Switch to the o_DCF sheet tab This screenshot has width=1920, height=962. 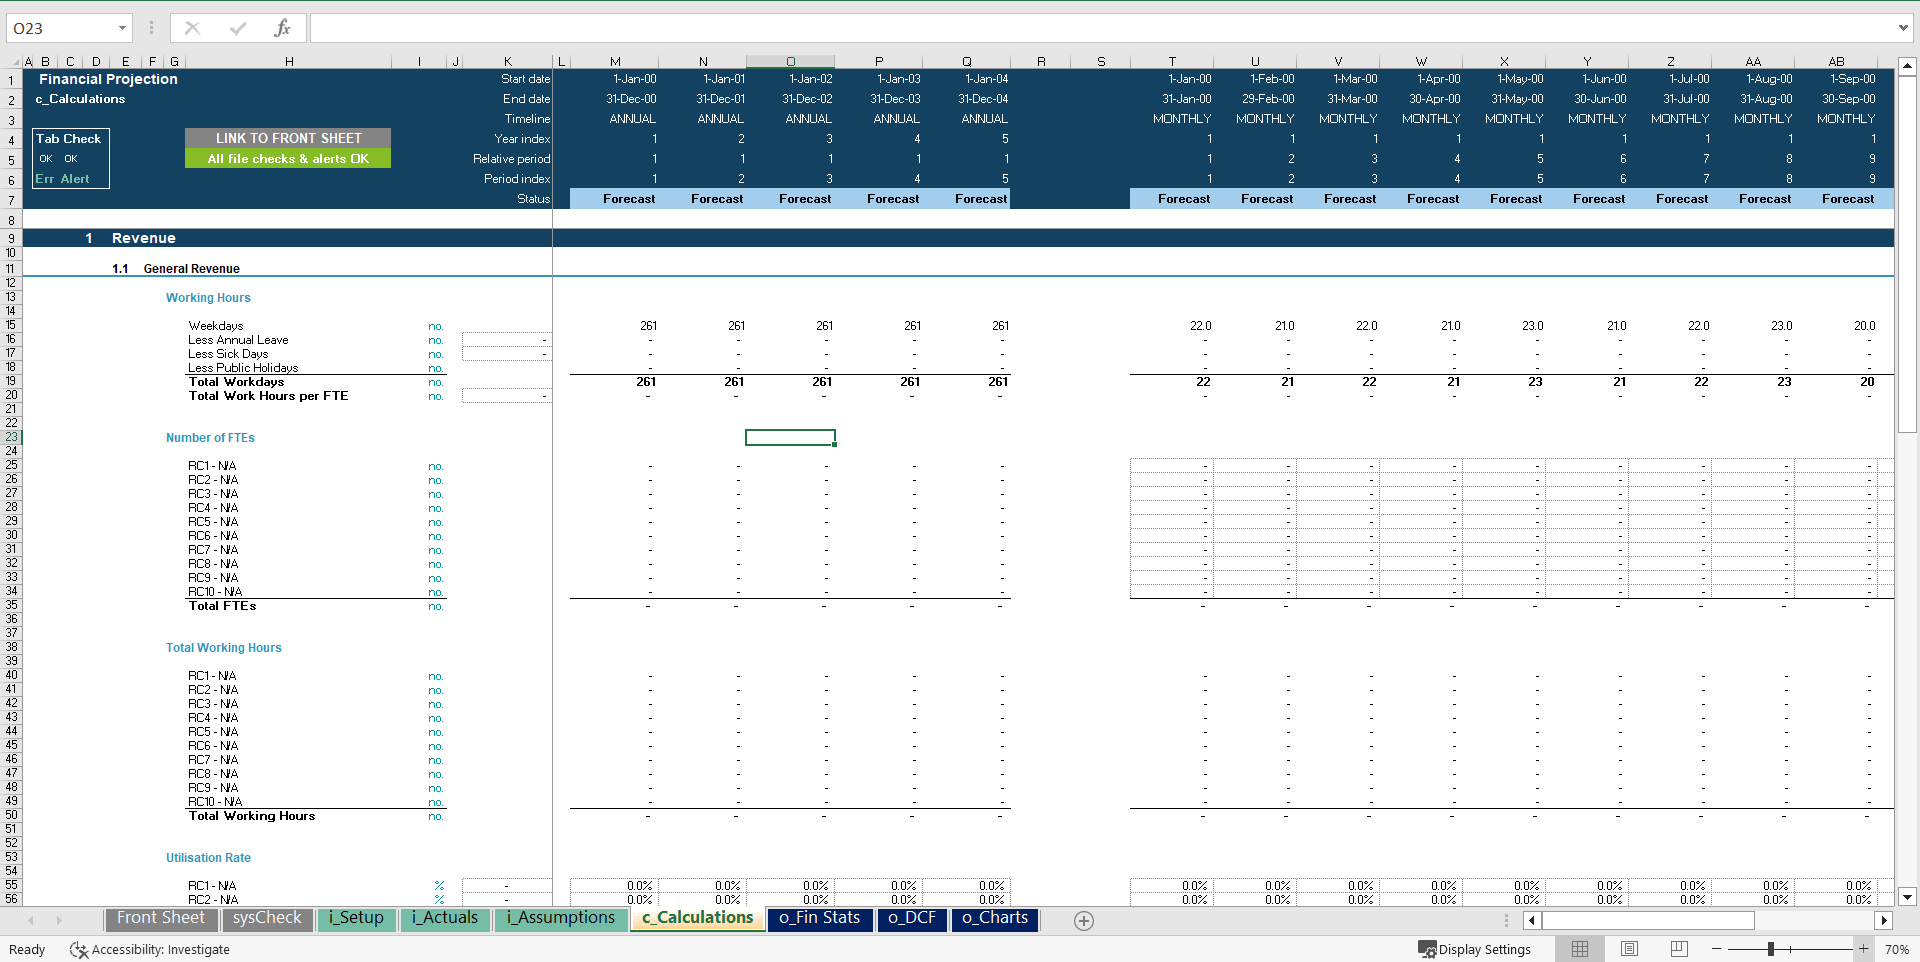tap(911, 919)
